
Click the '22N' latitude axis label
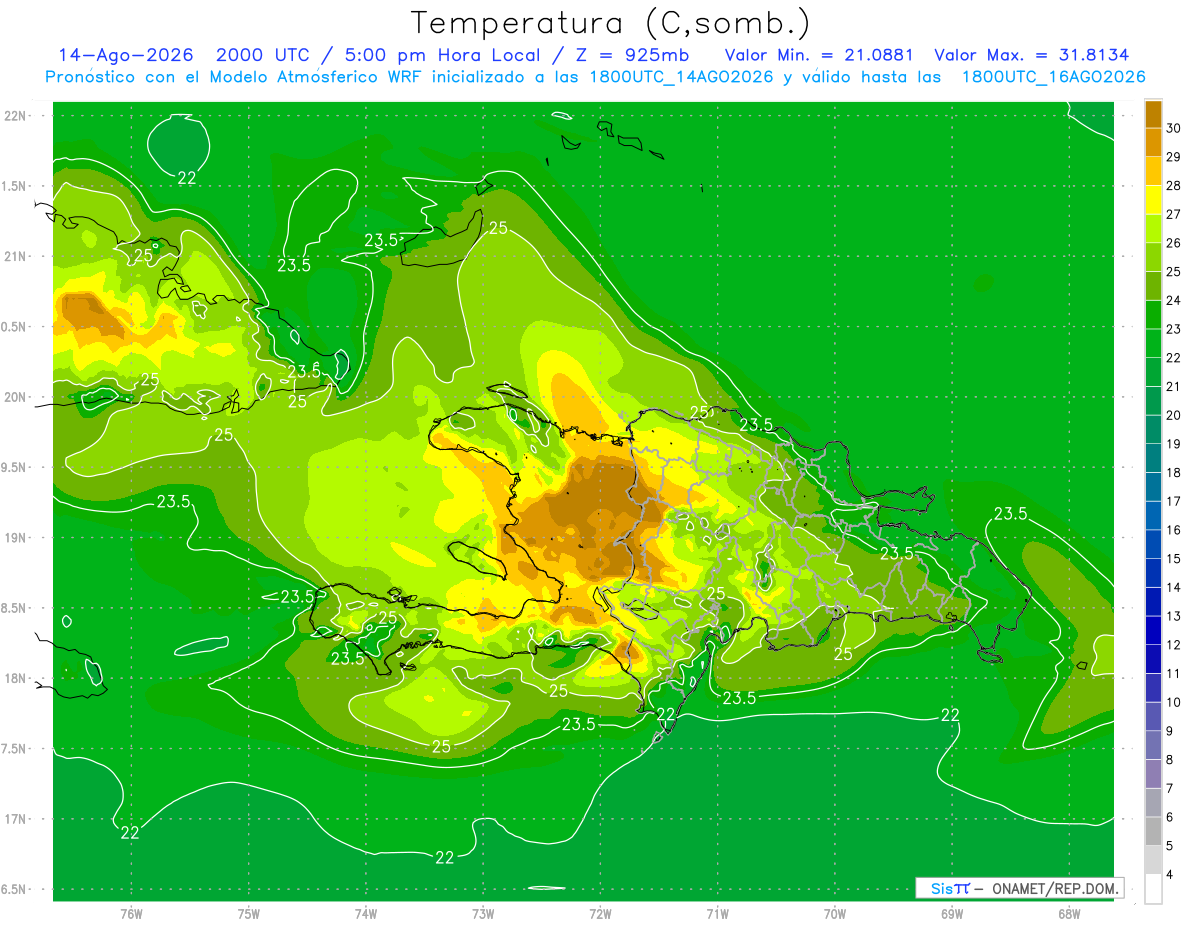point(16,115)
